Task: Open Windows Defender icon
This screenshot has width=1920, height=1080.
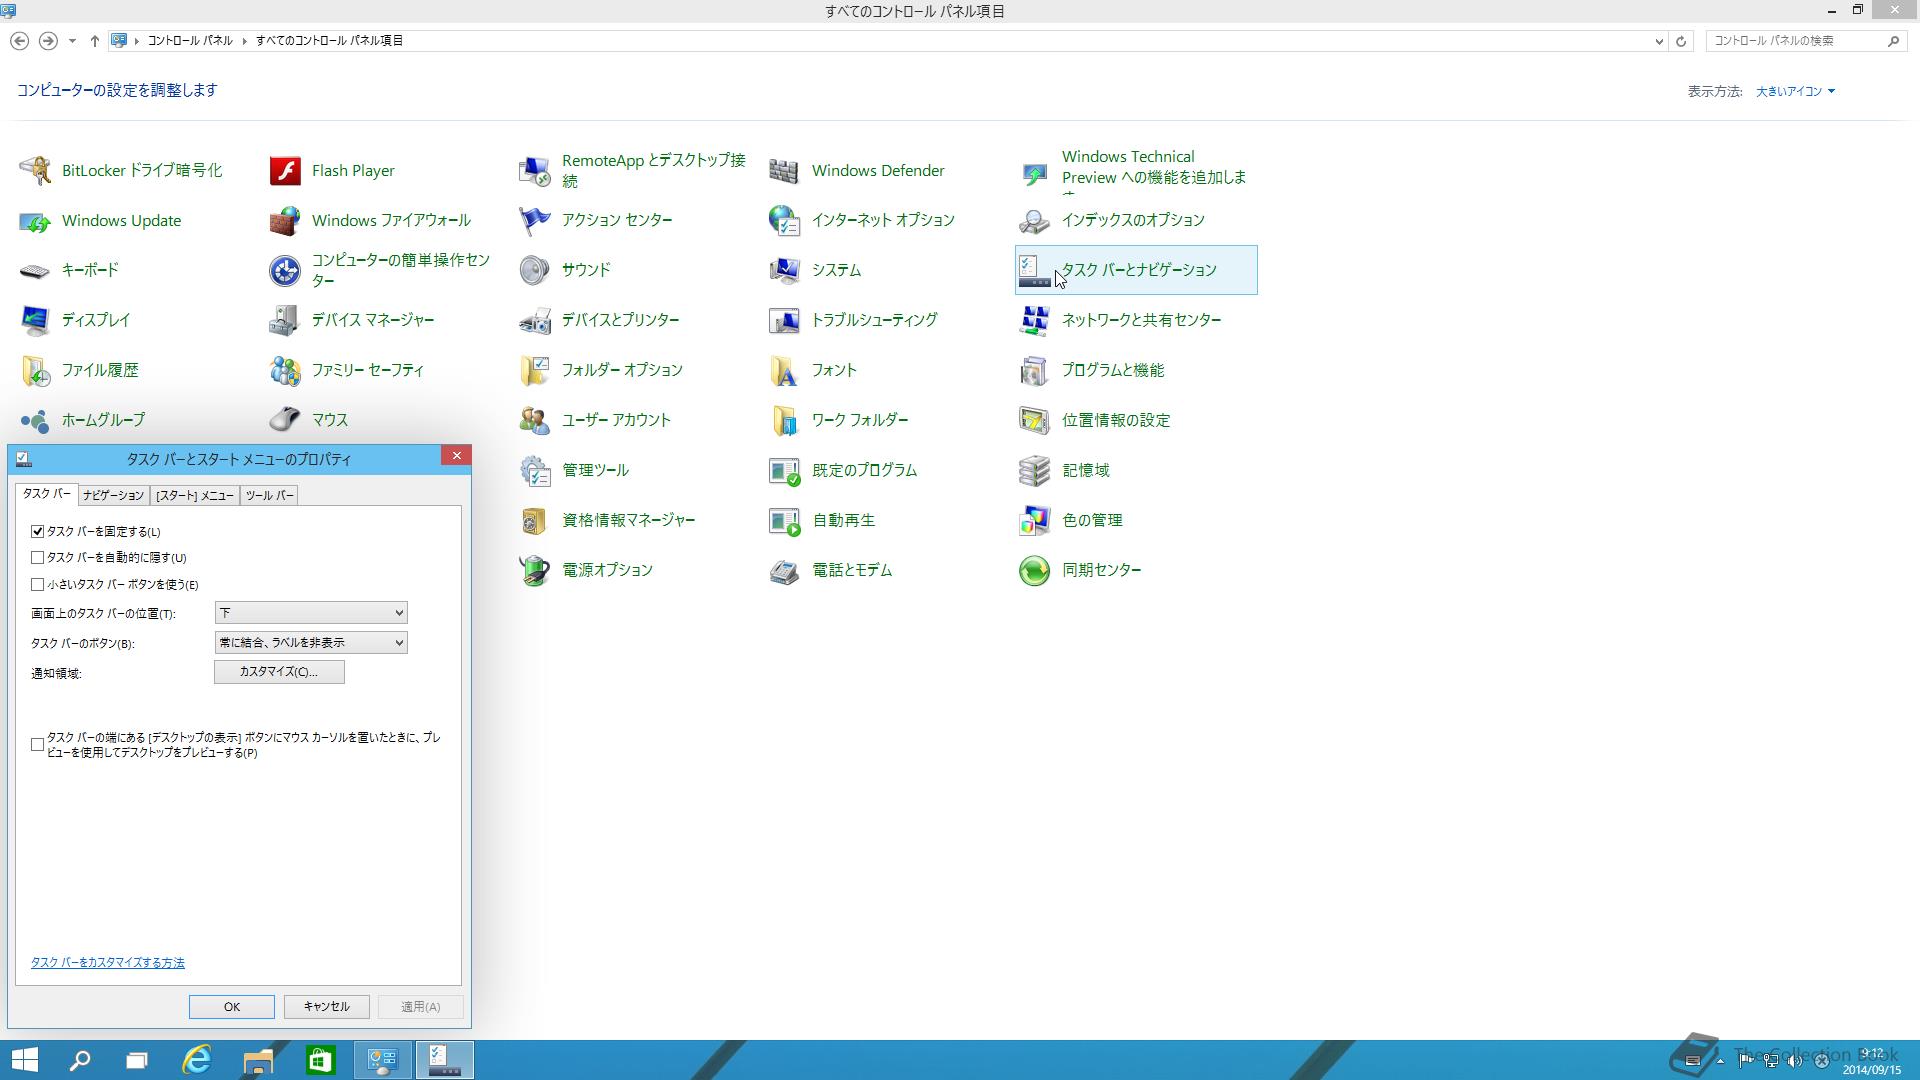Action: [784, 171]
